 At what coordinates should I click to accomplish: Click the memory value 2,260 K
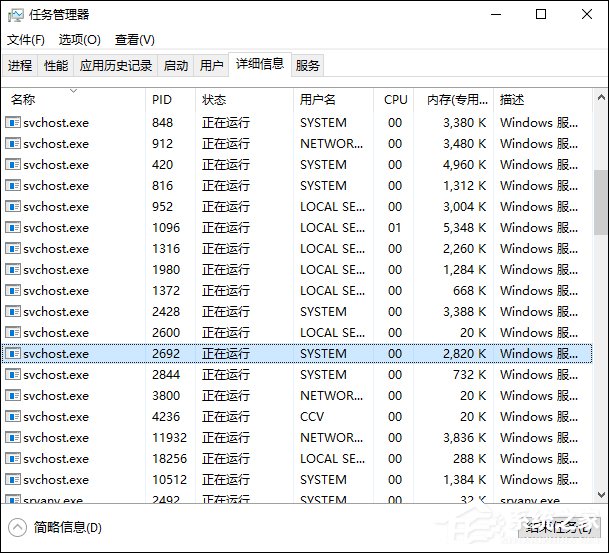click(x=464, y=249)
